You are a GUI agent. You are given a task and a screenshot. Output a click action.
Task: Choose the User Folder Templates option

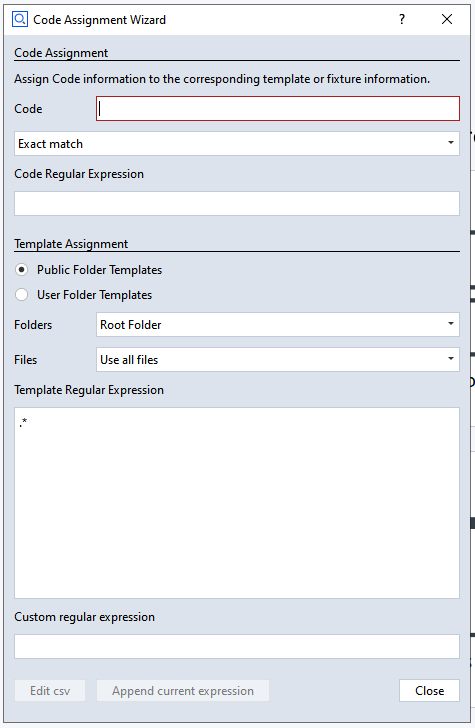coord(21,295)
